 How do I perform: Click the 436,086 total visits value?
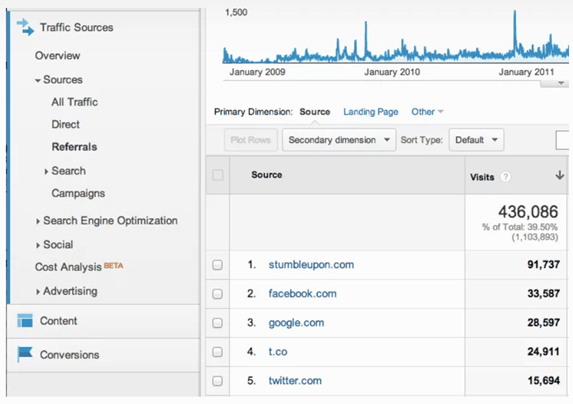point(528,212)
